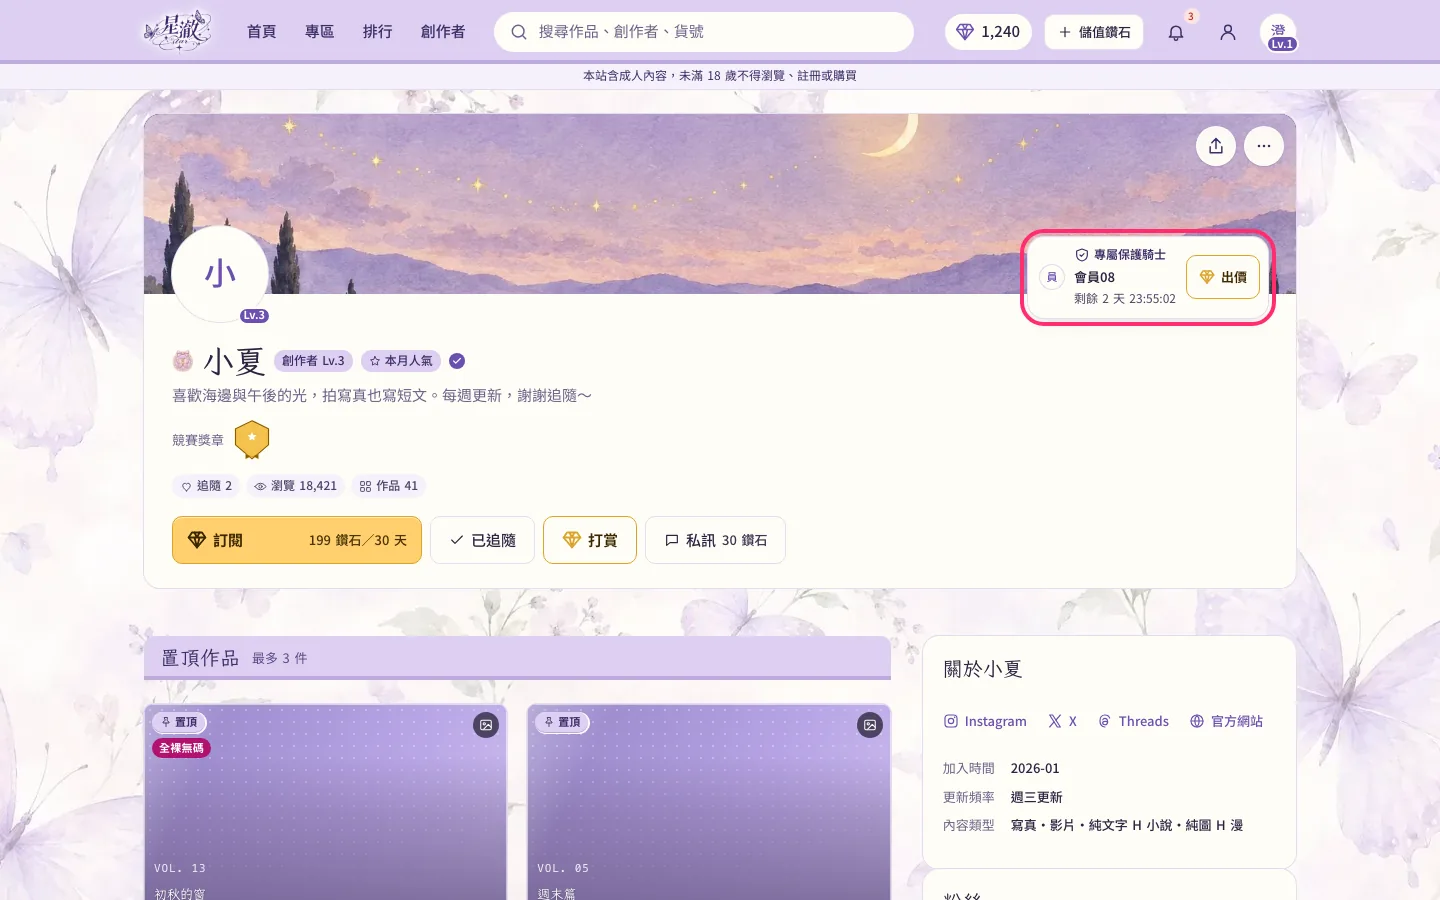The image size is (1440, 900).
Task: Click the 瀏覽 18,421 stat chip
Action: 295,486
